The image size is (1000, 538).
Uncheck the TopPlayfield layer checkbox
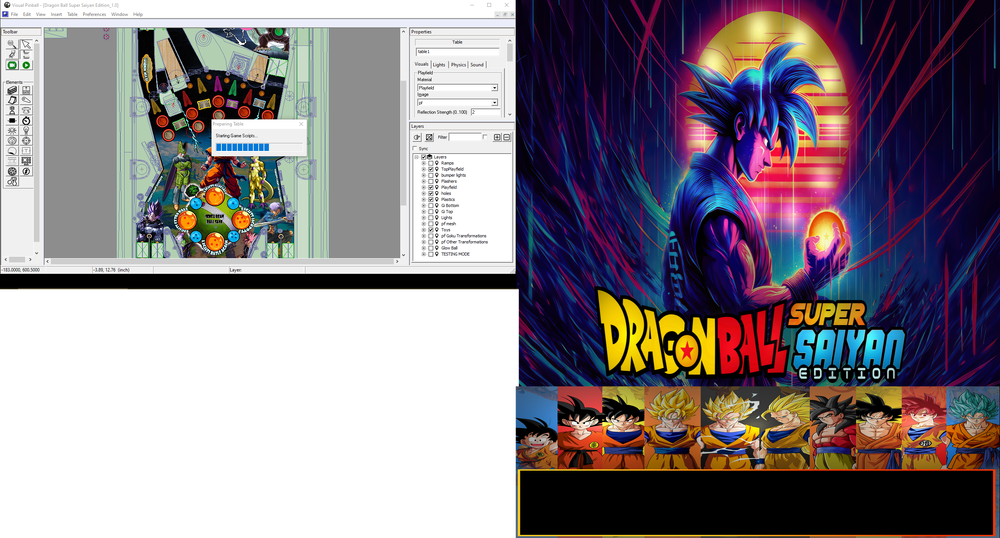[x=430, y=169]
